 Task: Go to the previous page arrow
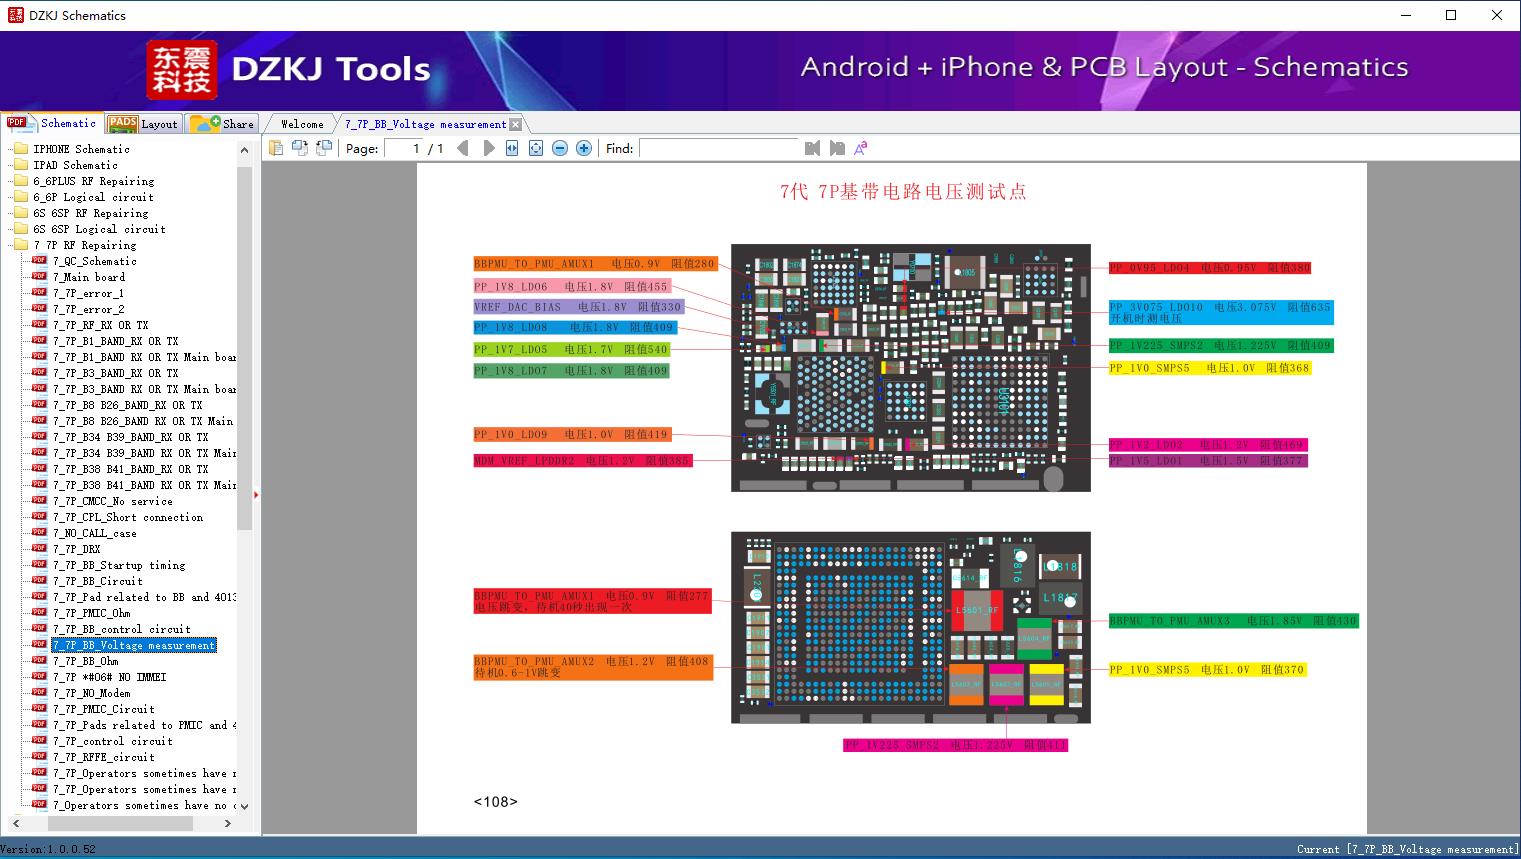(463, 148)
